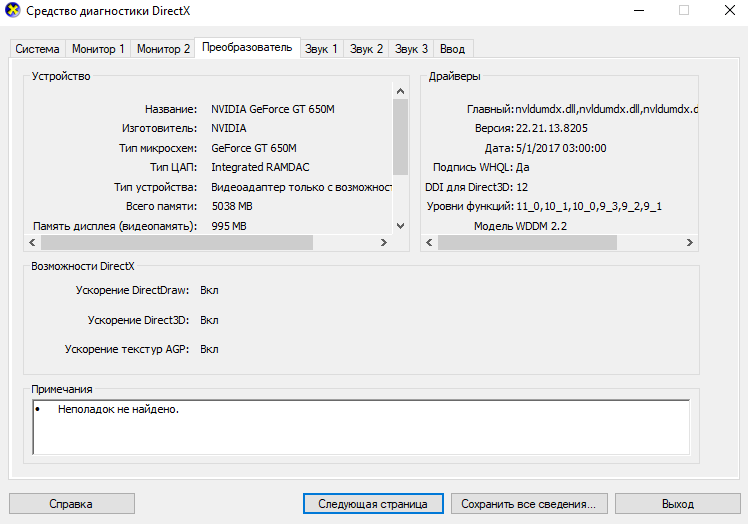Click the DirectX diagnostic icon in title bar
The height and width of the screenshot is (524, 748).
[12, 10]
